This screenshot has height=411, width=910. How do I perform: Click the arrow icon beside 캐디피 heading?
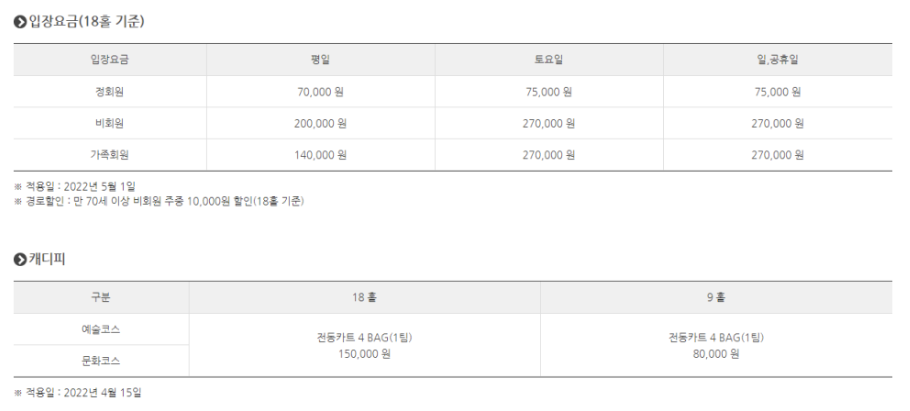[20, 260]
